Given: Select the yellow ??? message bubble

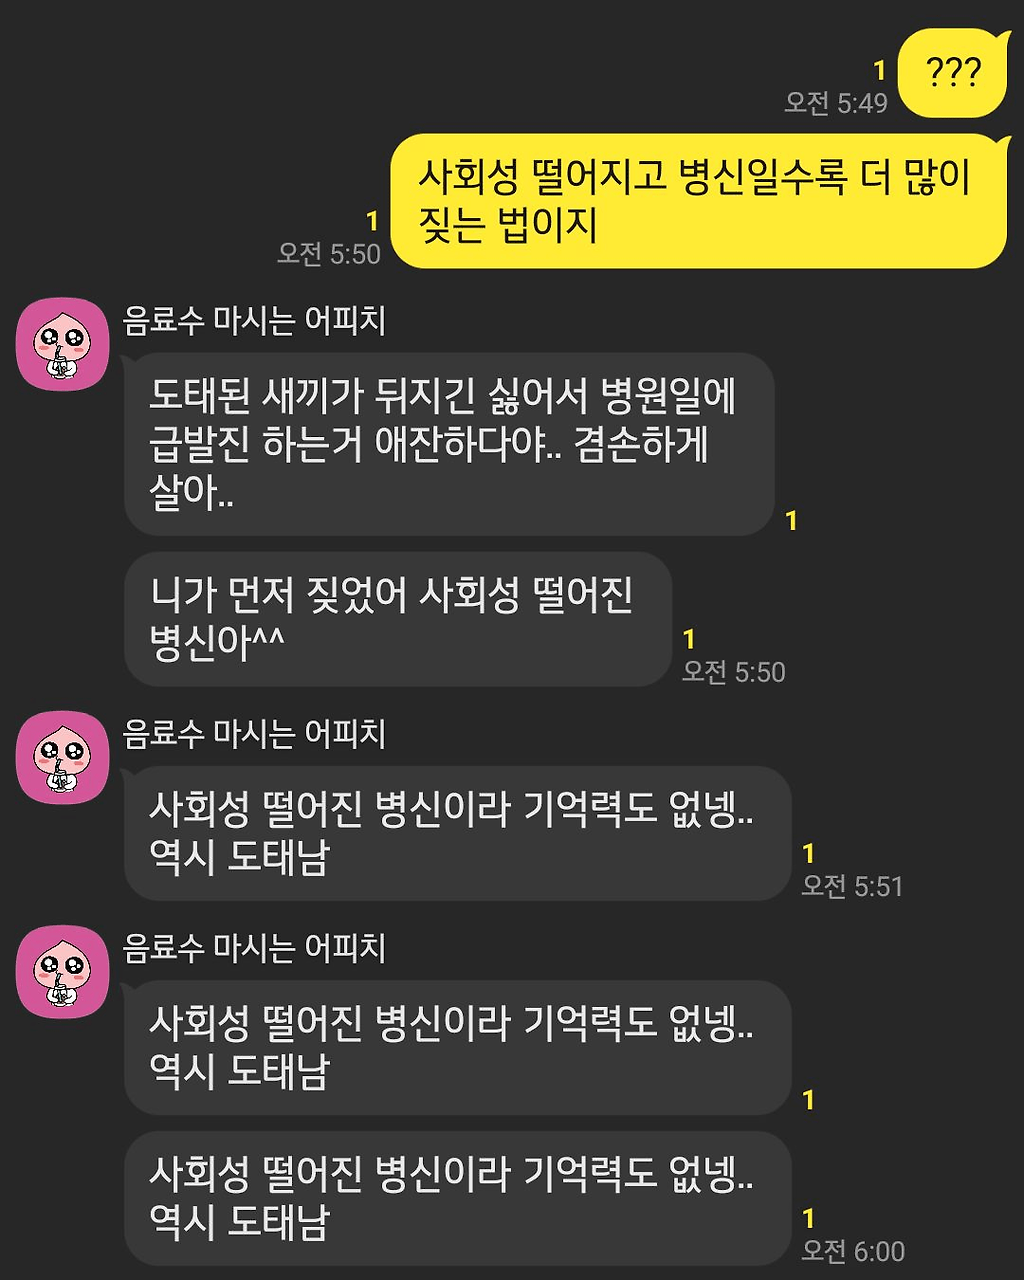Looking at the screenshot, I should click(953, 73).
